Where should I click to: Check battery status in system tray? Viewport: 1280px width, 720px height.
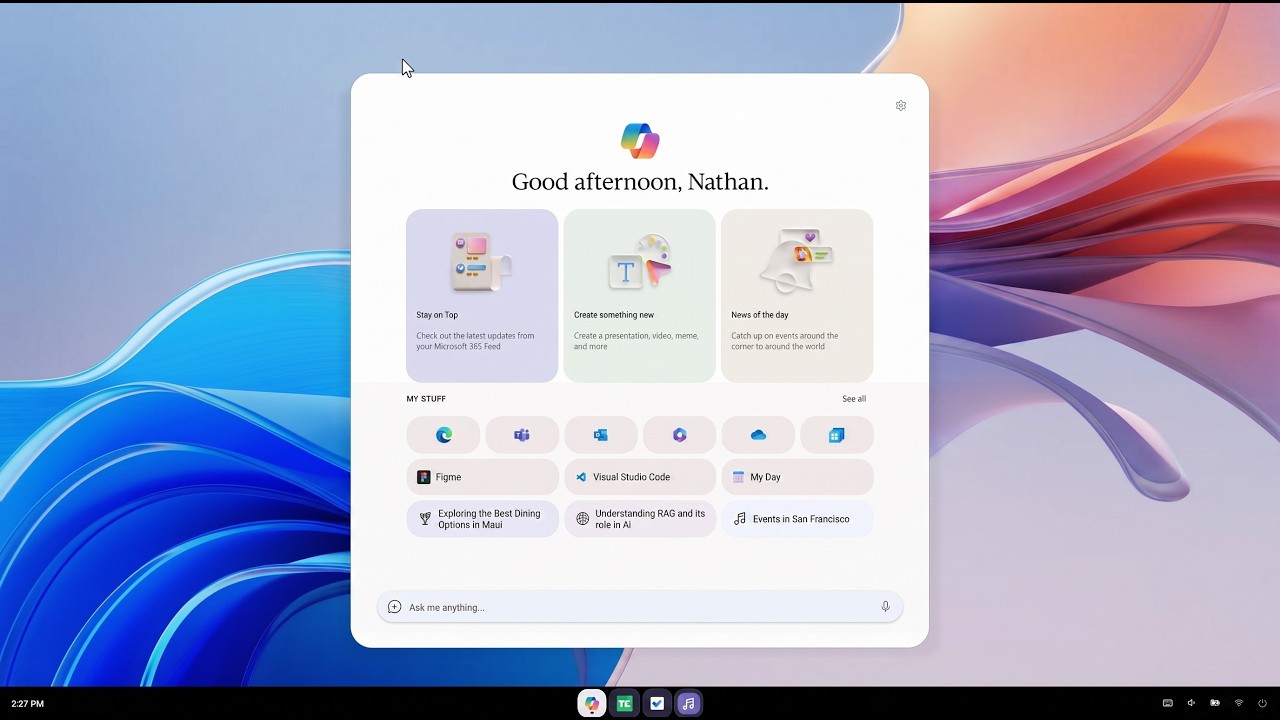[1215, 703]
